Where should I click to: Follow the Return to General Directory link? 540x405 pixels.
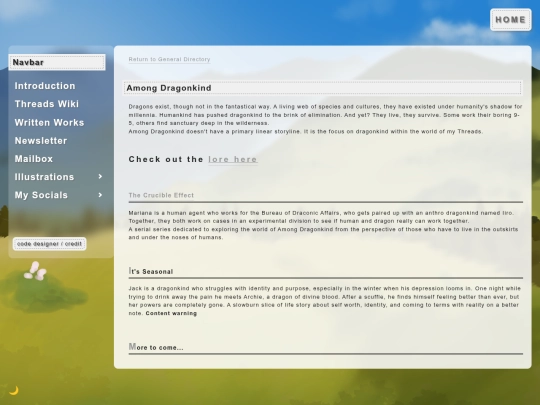click(169, 59)
